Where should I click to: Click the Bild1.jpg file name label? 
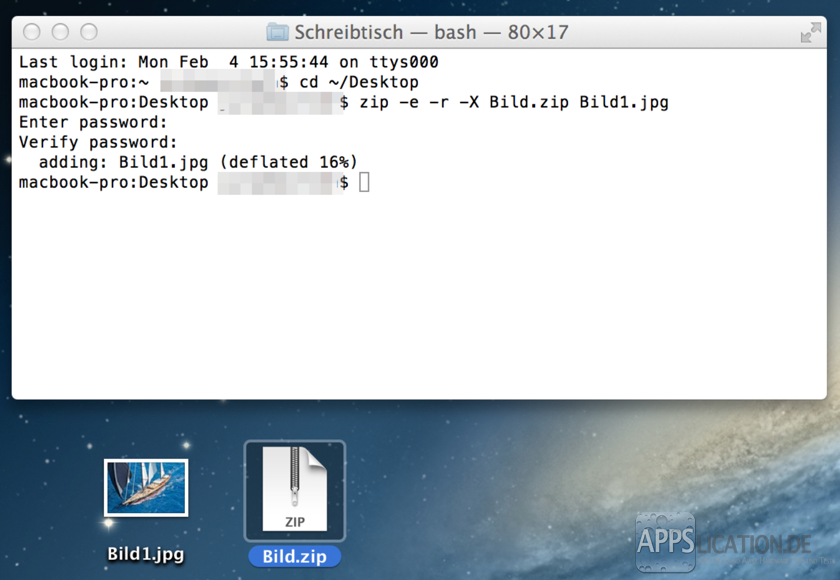pyautogui.click(x=146, y=553)
